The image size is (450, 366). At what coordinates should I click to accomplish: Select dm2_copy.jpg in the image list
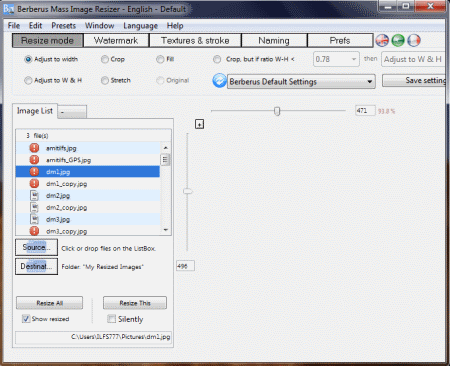tap(88, 207)
